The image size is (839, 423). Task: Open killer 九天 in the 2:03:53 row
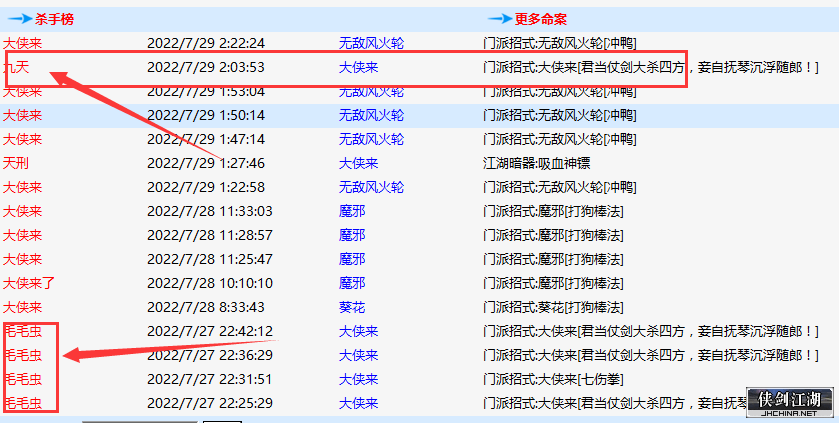[x=16, y=67]
